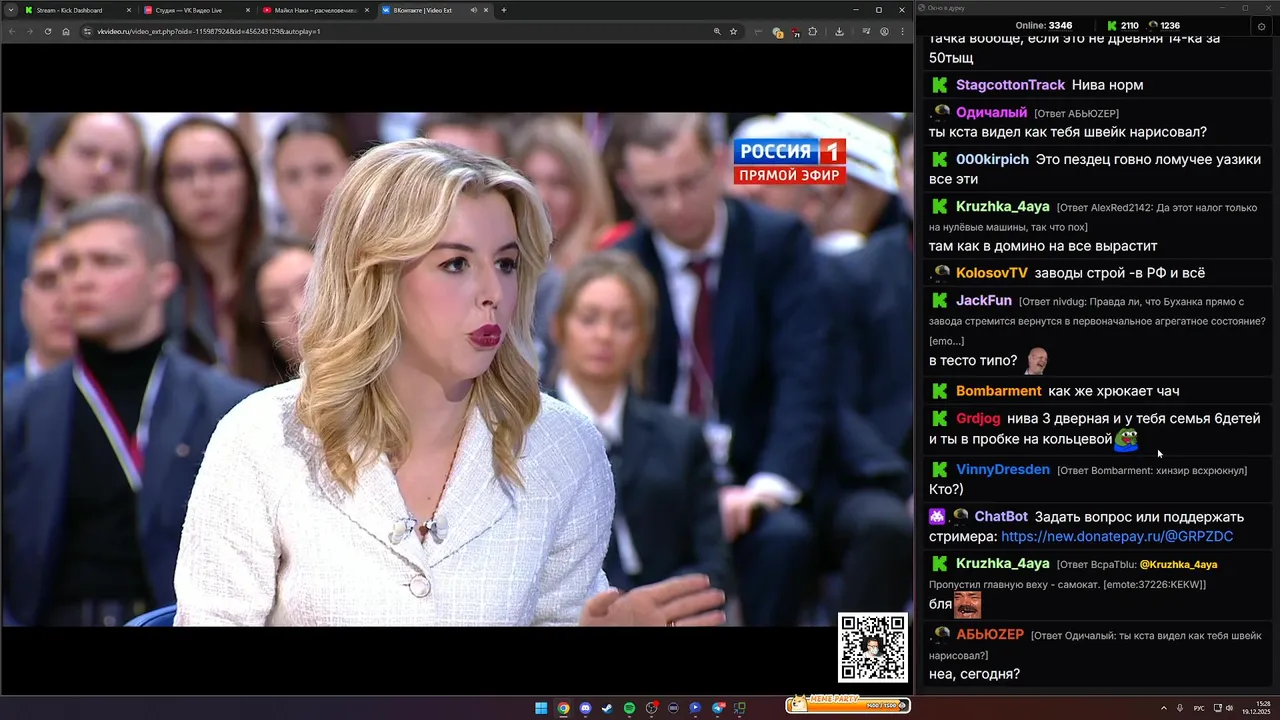Click the Meme Party donation goal bar
Image resolution: width=1280 pixels, height=720 pixels.
coord(848,705)
